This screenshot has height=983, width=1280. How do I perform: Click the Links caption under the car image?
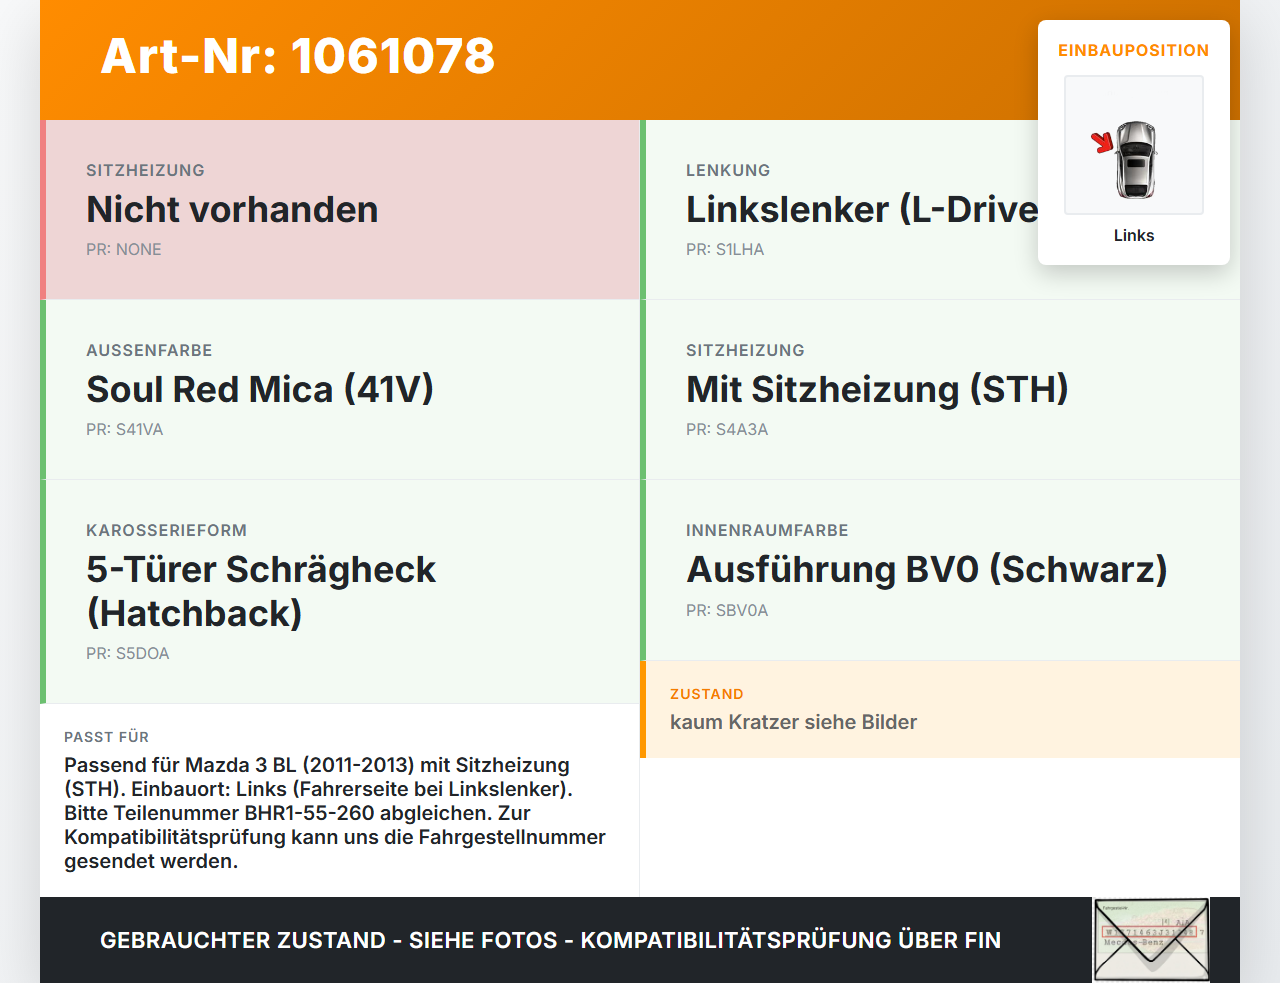click(1134, 235)
